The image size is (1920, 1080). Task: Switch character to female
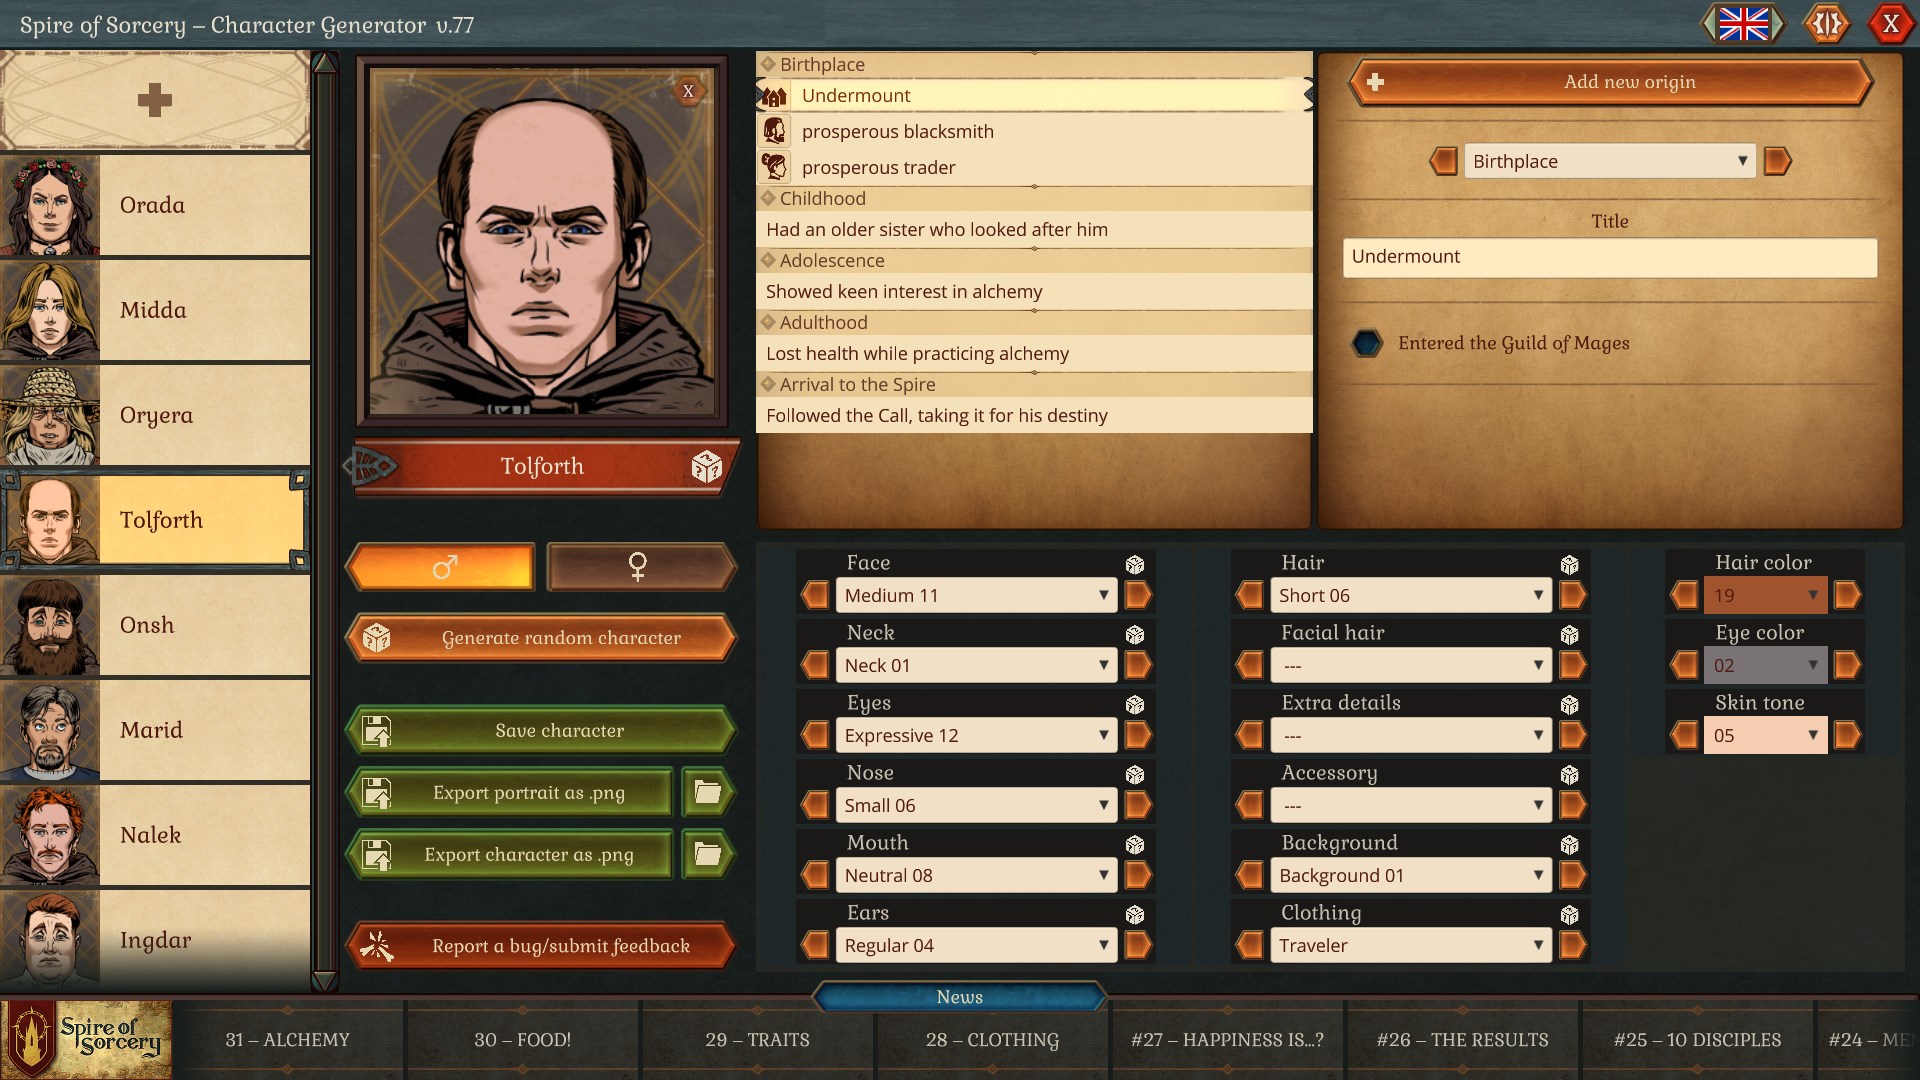click(x=640, y=567)
